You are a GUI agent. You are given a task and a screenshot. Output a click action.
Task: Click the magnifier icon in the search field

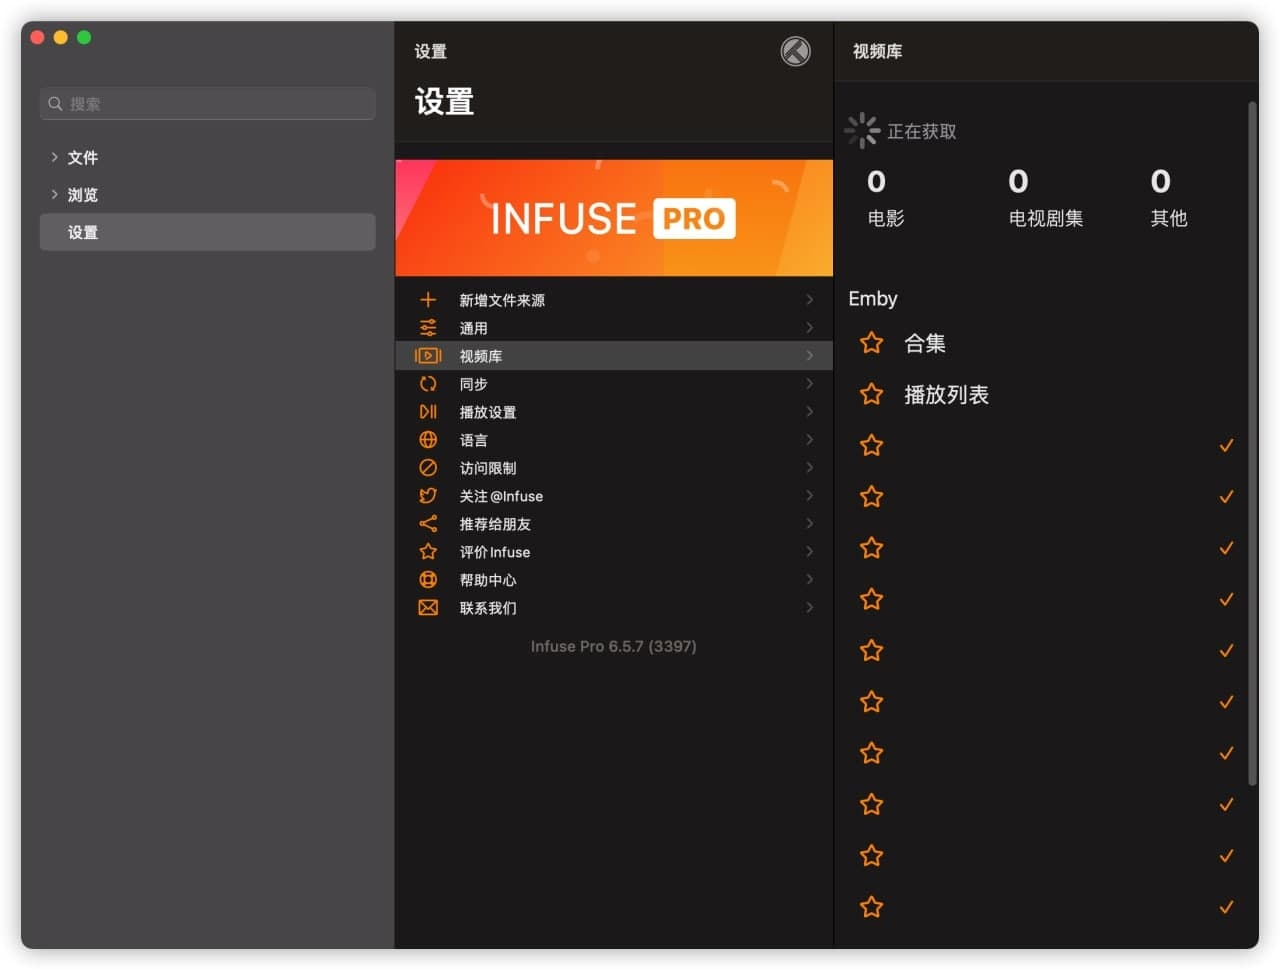[56, 104]
